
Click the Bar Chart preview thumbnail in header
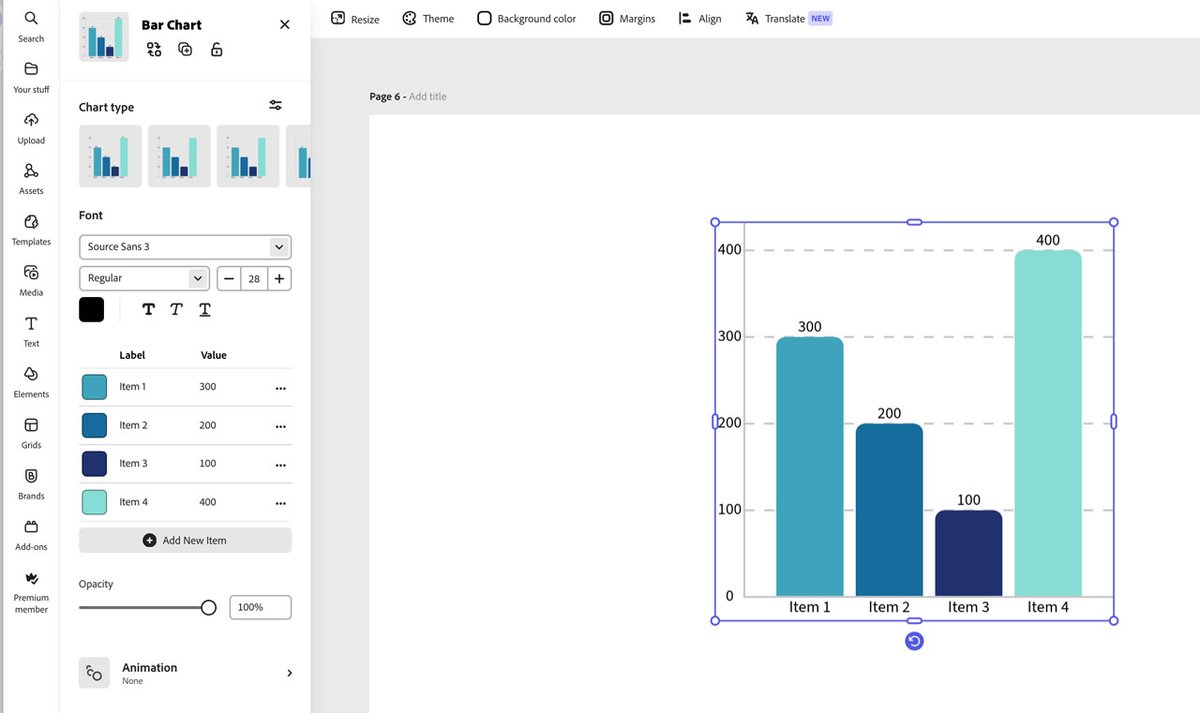pos(104,37)
